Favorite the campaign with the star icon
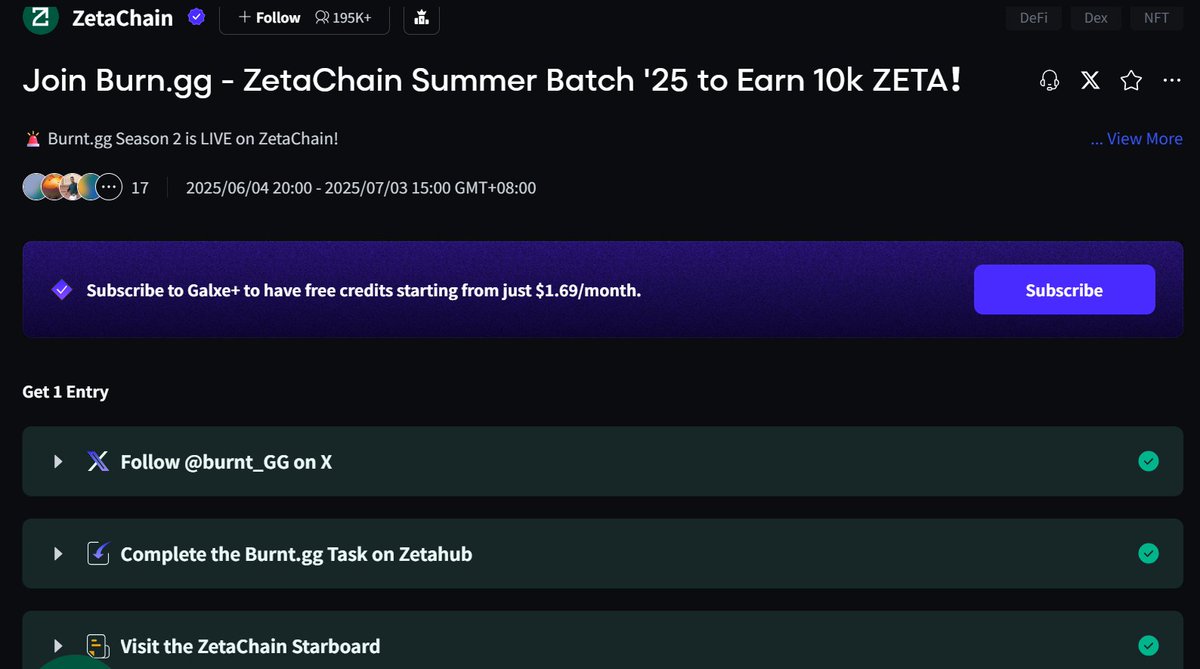This screenshot has width=1200, height=669. 1131,81
